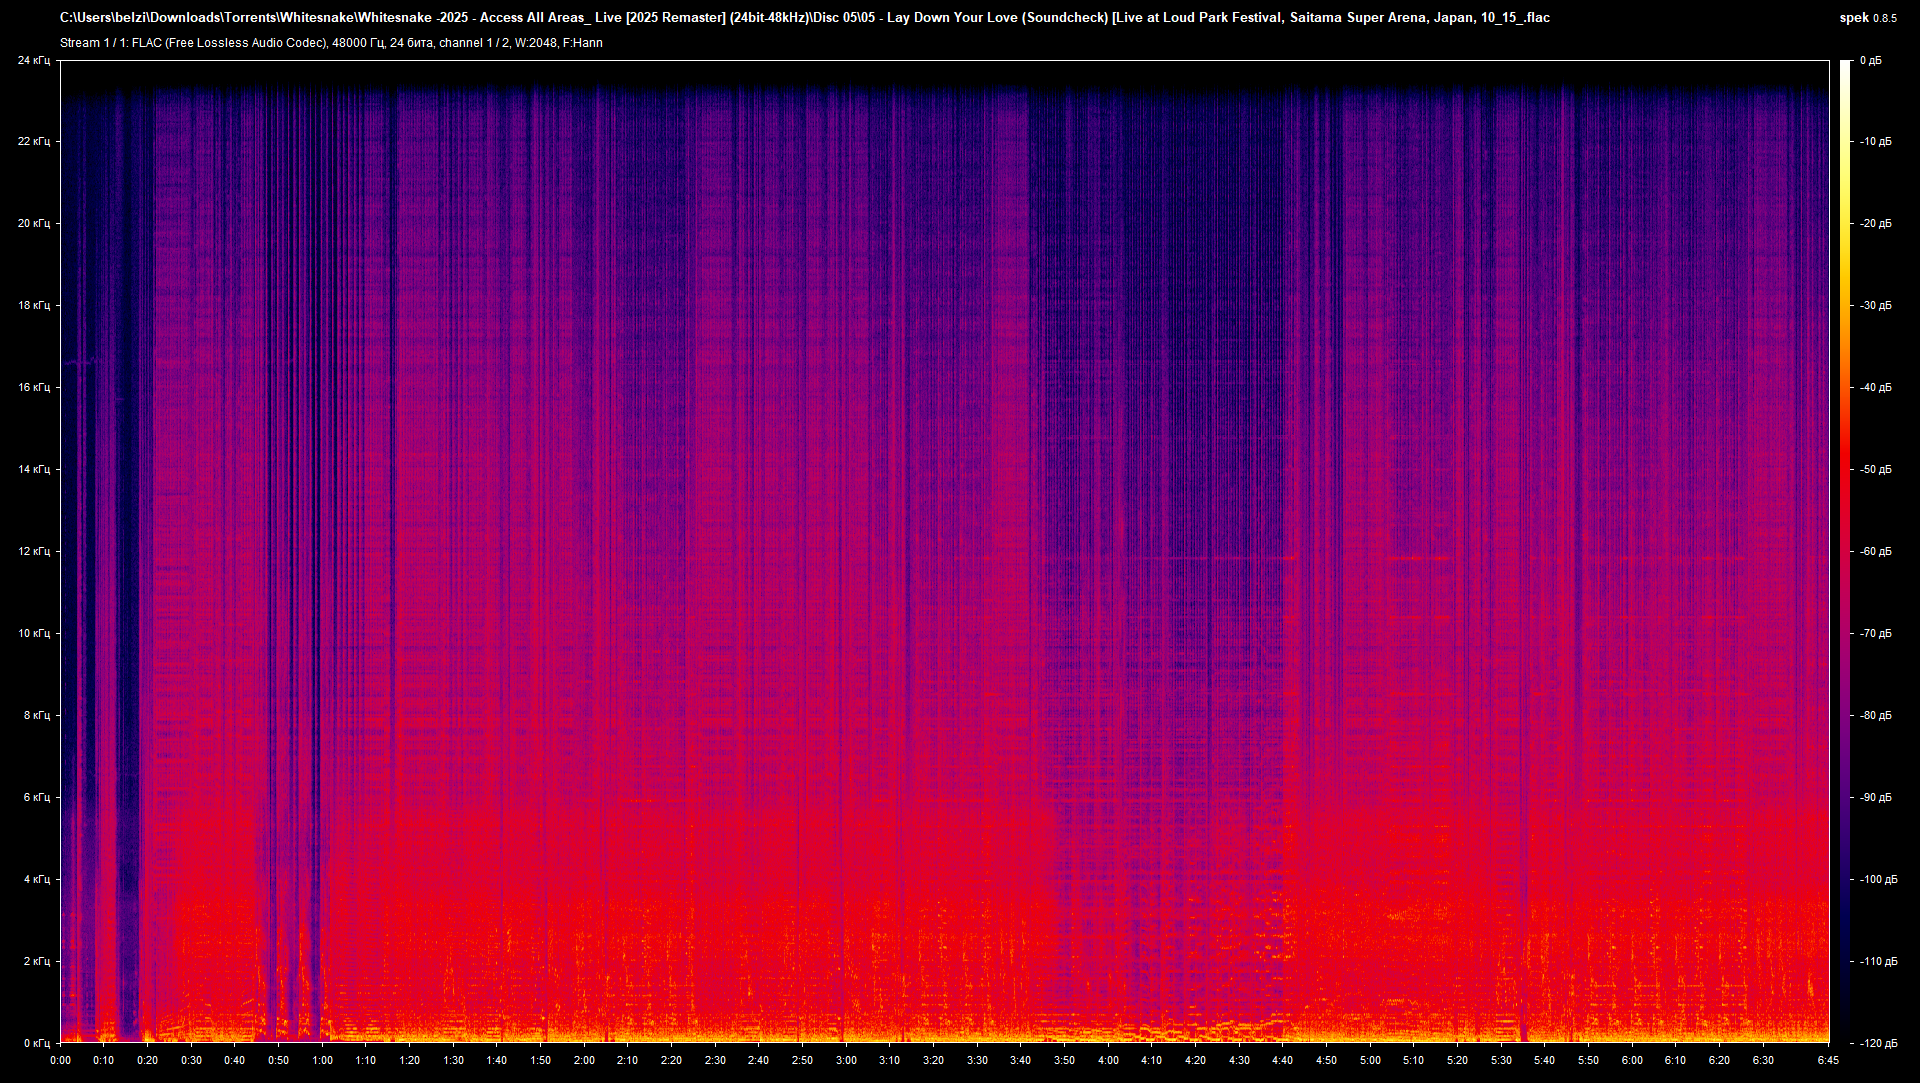Screen dimensions: 1920x1083
Task: Click the -120 дБ level label
Action: click(1878, 1043)
